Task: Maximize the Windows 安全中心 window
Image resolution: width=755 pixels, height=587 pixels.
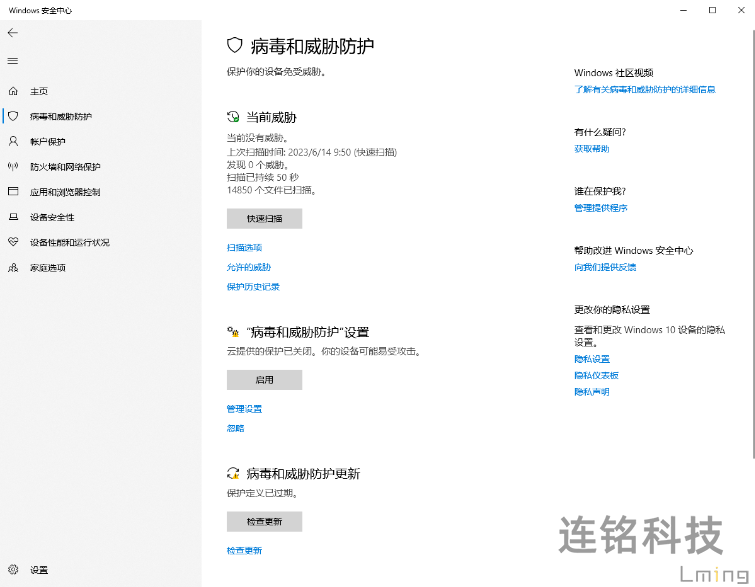Action: (713, 10)
